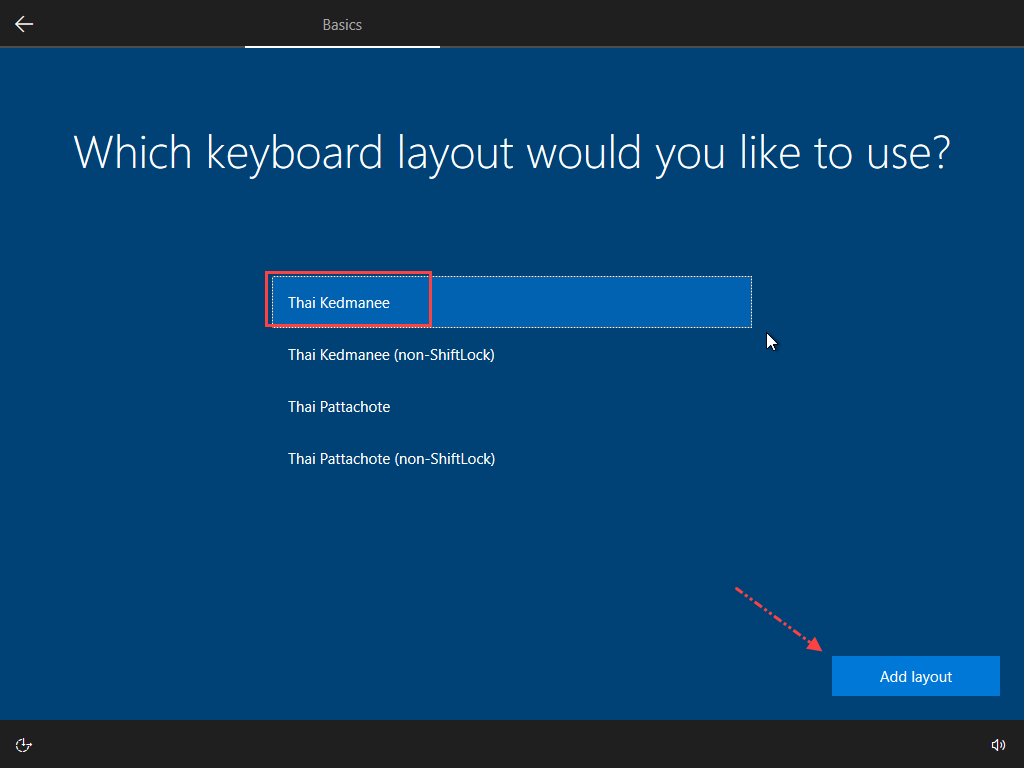Select Thai Kedmanee layout
The width and height of the screenshot is (1024, 768).
point(512,302)
